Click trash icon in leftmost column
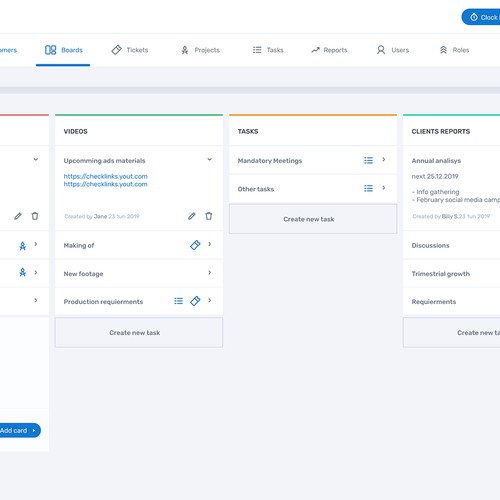This screenshot has width=500, height=500. (x=35, y=216)
